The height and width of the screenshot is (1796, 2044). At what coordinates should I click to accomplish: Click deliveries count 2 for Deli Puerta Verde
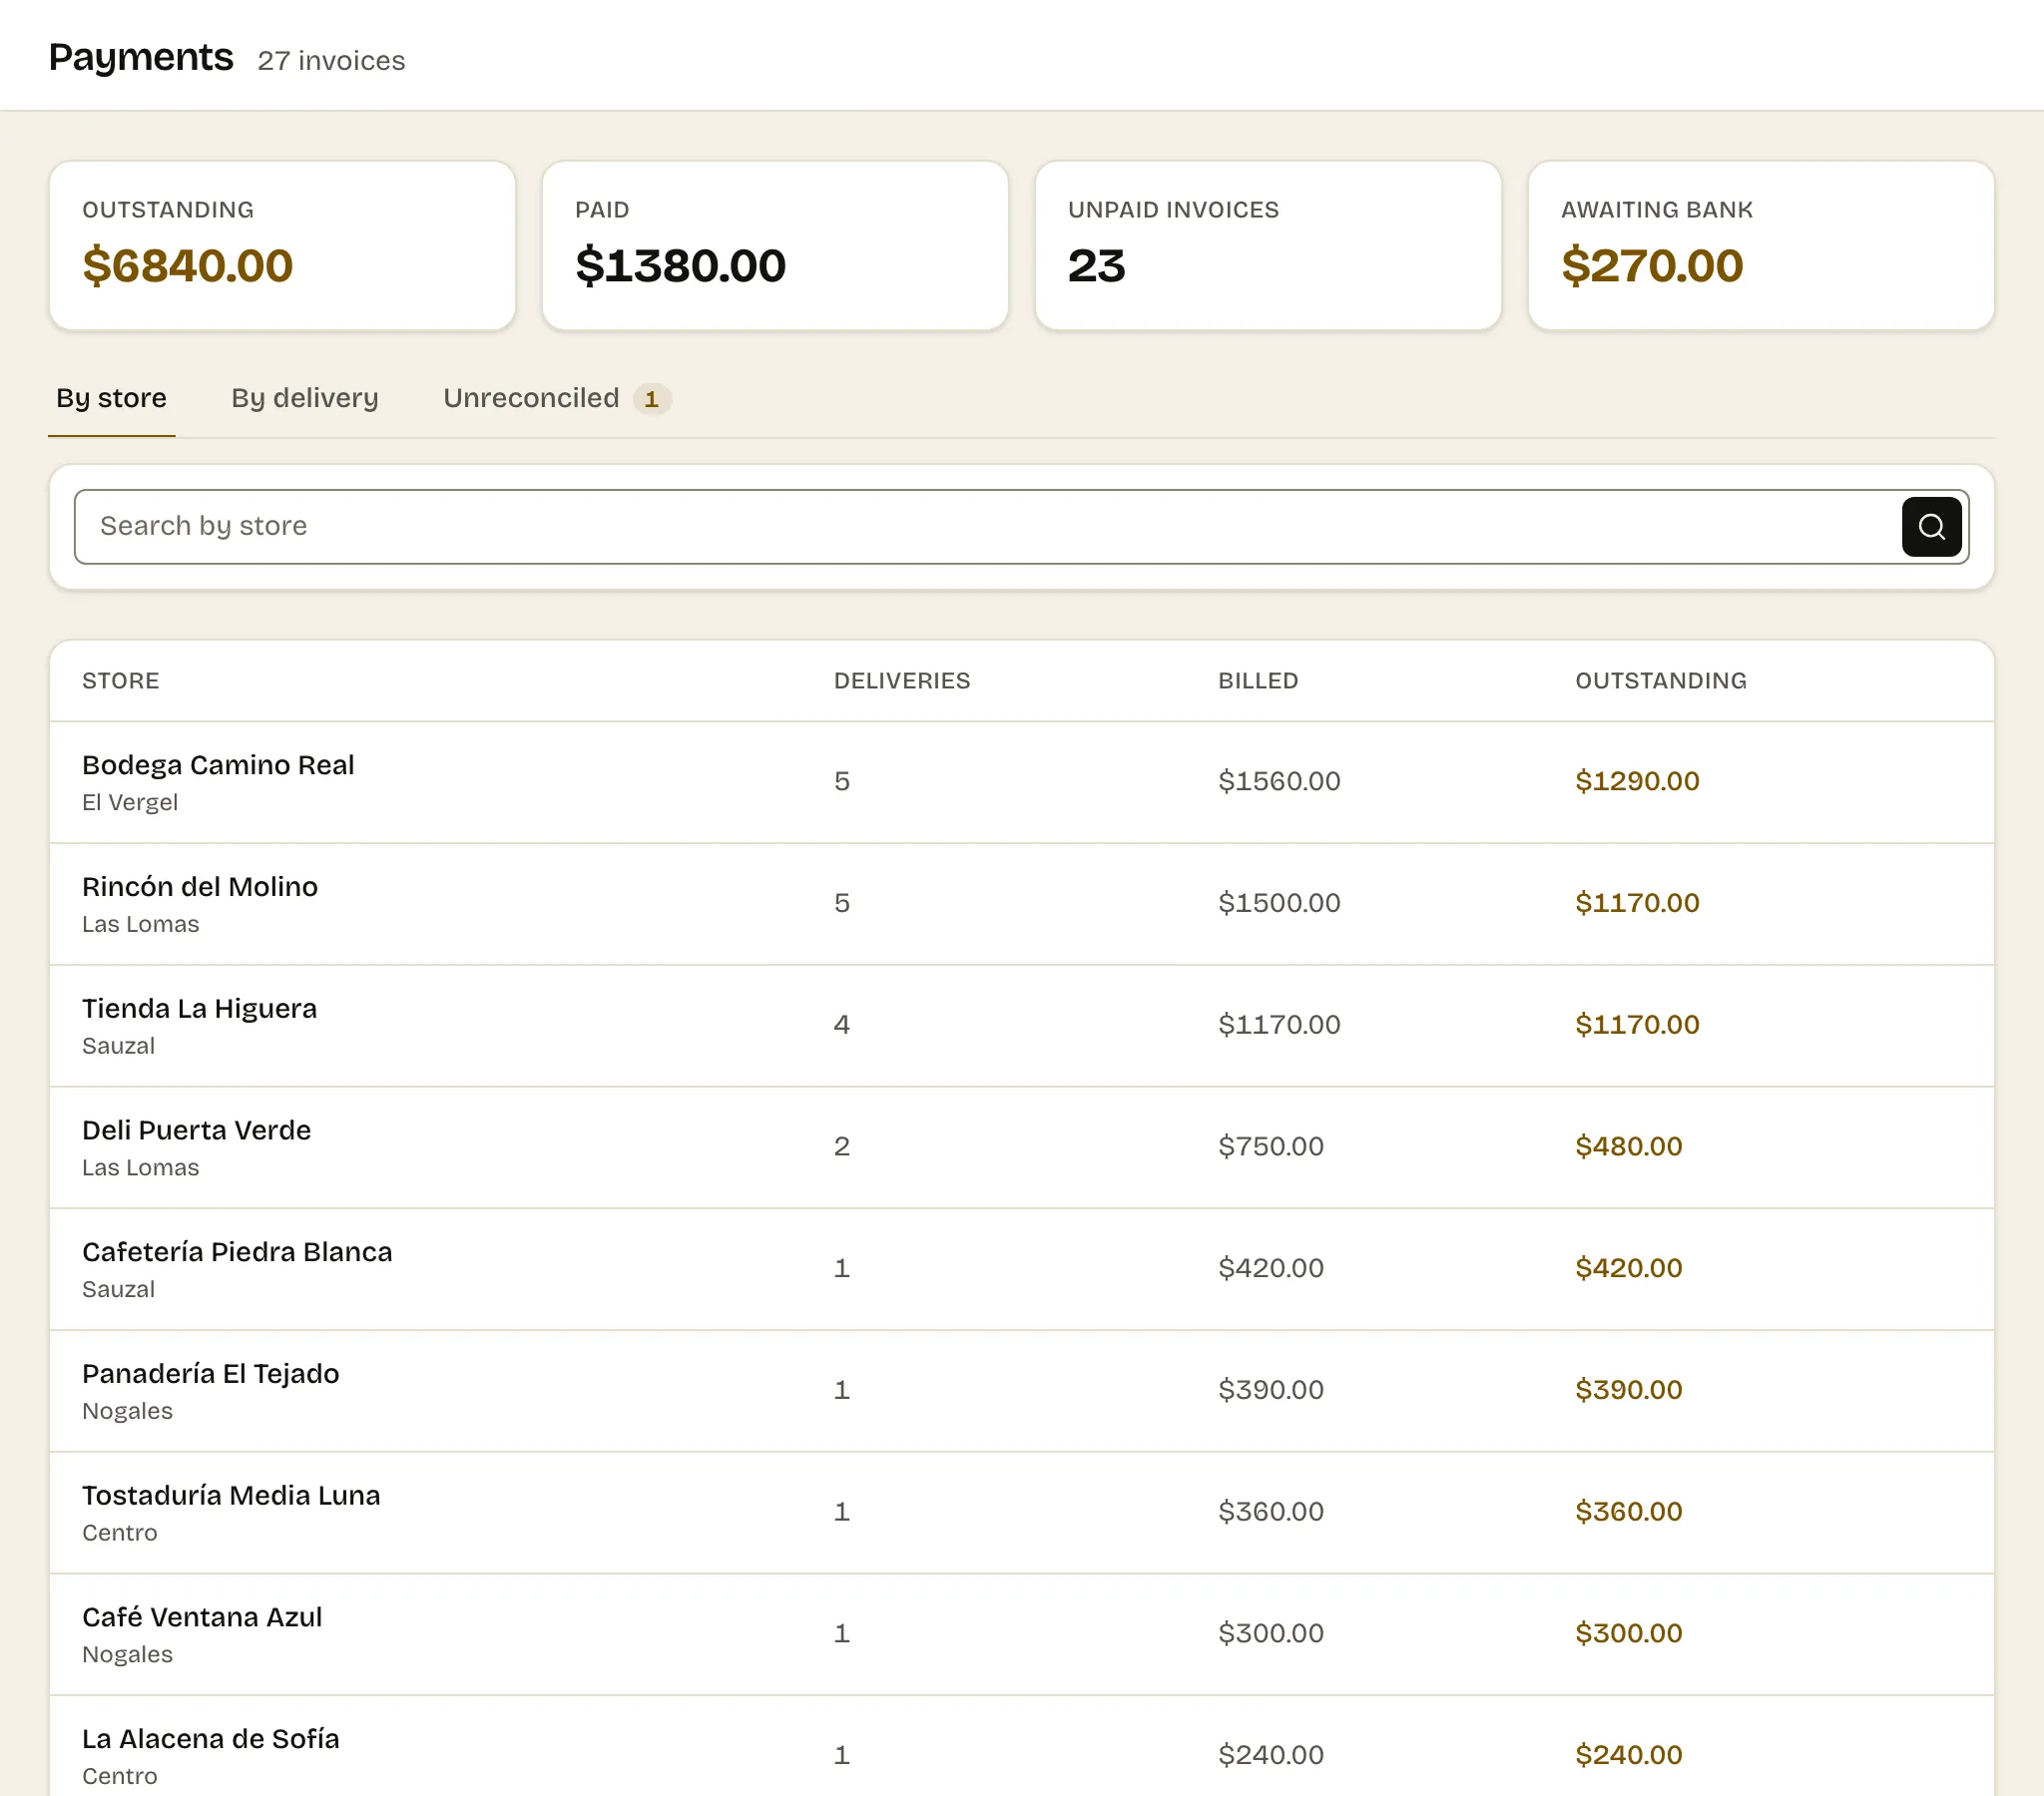(x=842, y=1146)
